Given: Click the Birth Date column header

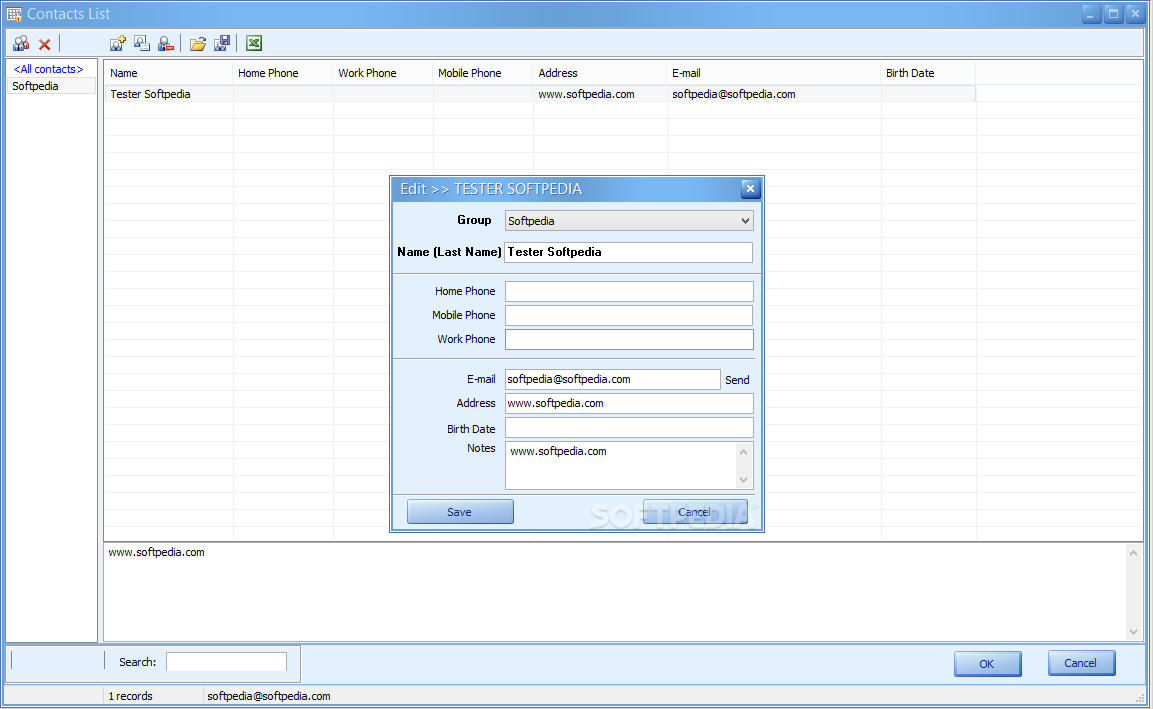Looking at the screenshot, I should 928,73.
